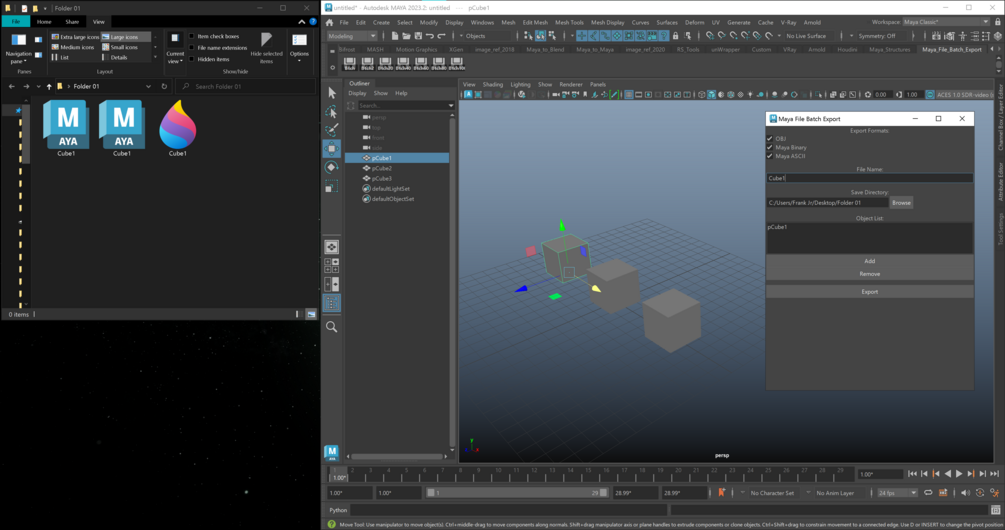
Task: Click the Undo arrow icon
Action: click(x=429, y=36)
